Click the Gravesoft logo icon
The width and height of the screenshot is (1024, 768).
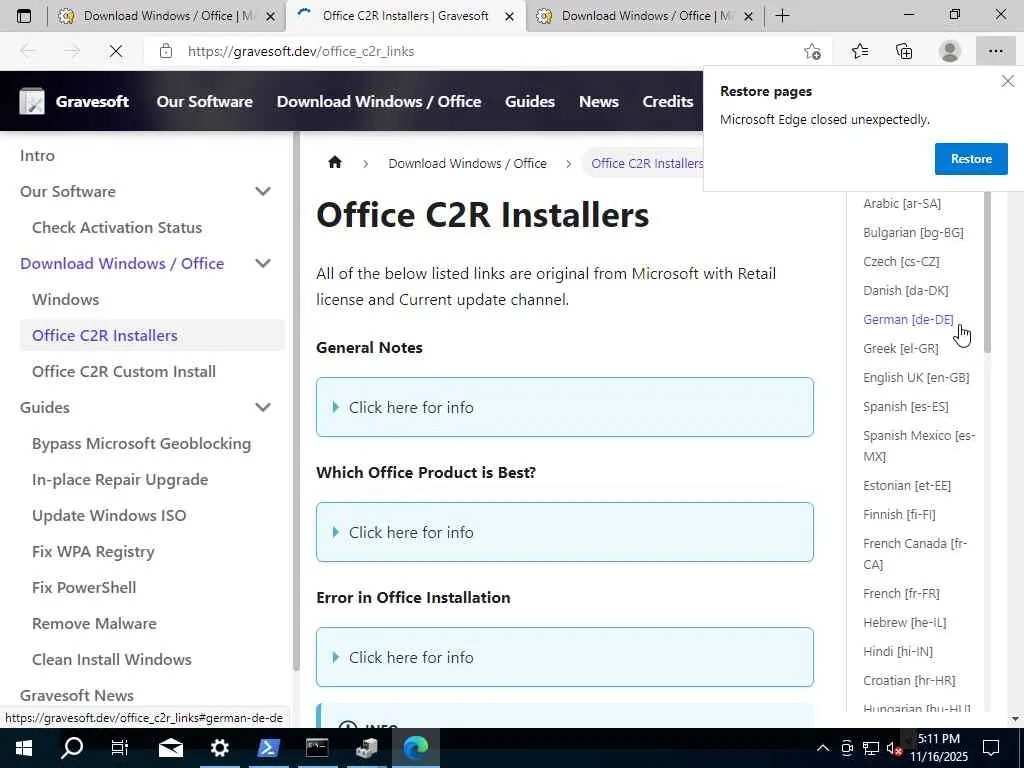coord(31,101)
